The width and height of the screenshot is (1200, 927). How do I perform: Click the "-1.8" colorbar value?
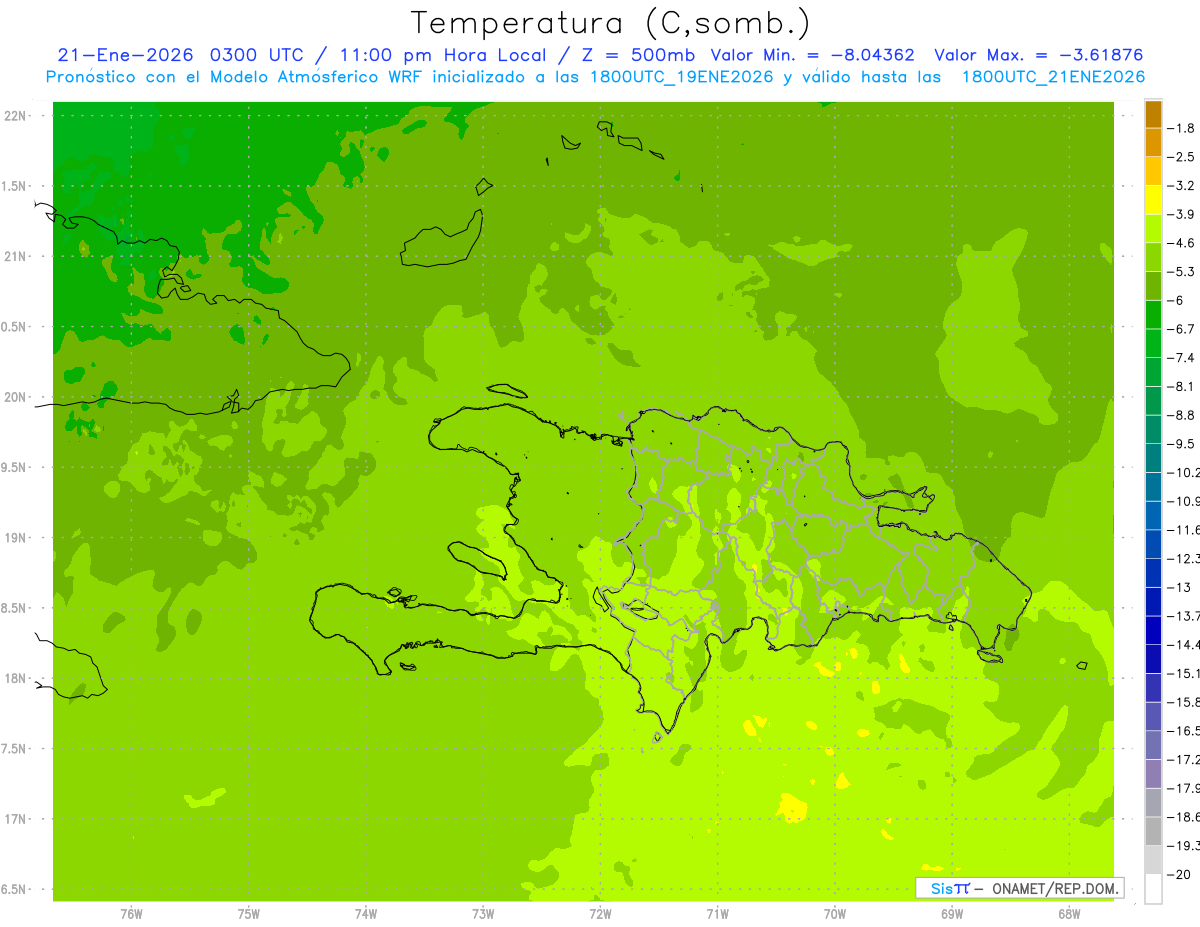(1182, 128)
